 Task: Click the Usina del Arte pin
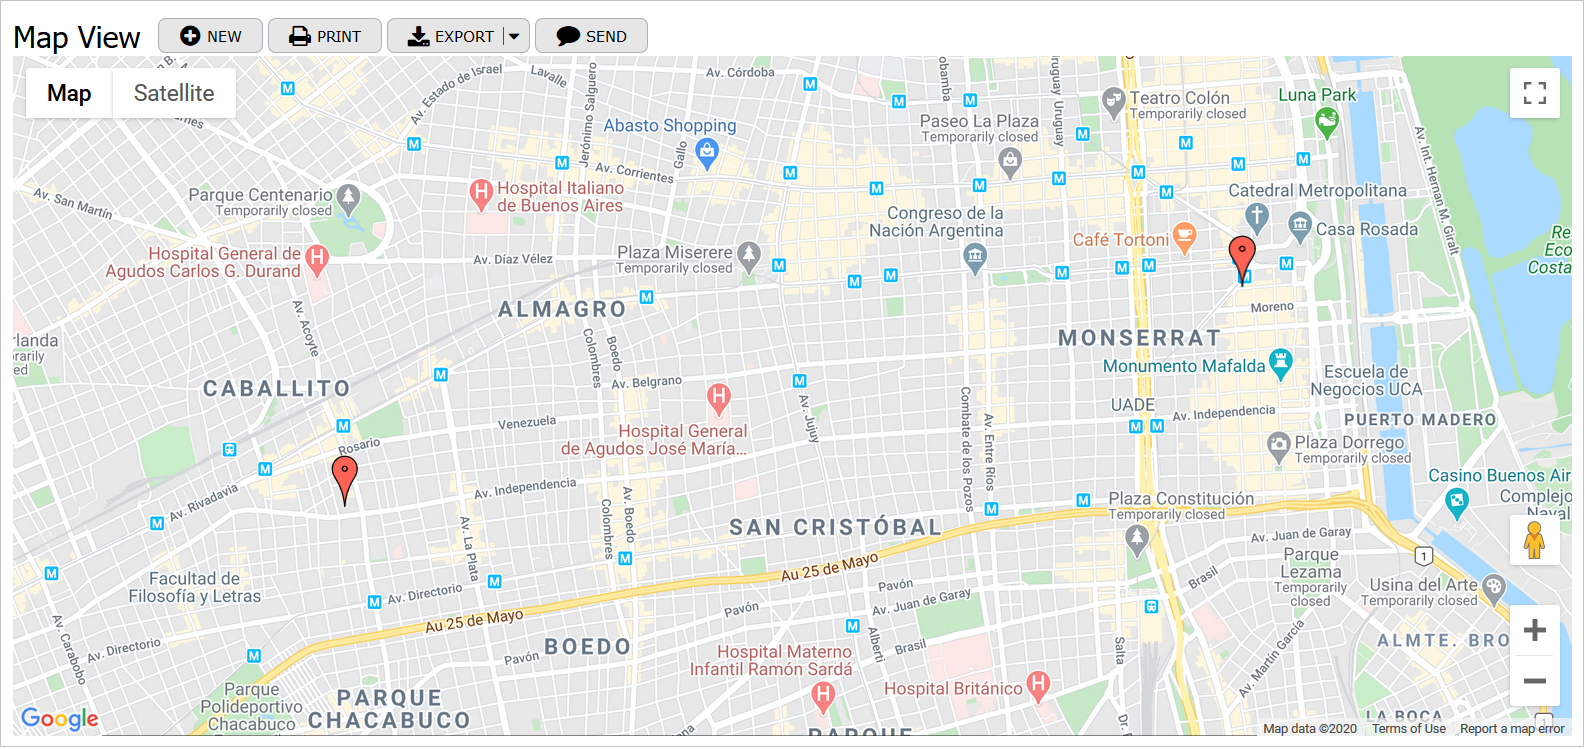[1494, 589]
